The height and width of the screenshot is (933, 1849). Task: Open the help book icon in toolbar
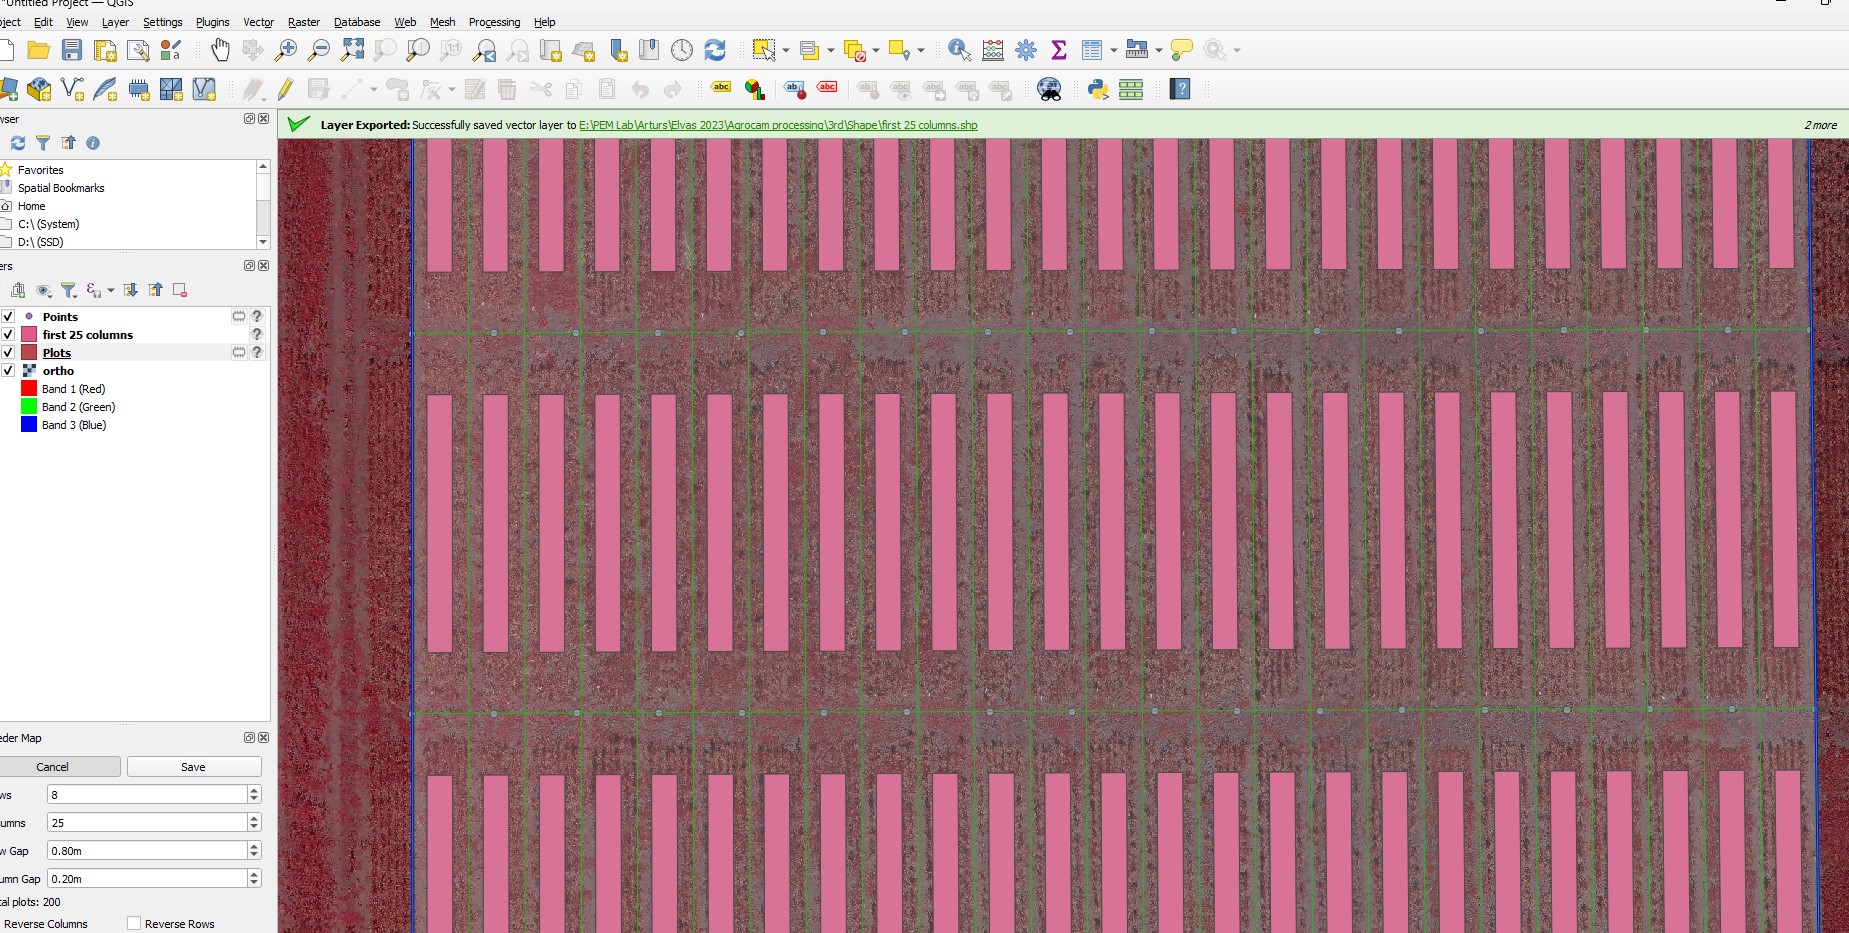point(1180,90)
